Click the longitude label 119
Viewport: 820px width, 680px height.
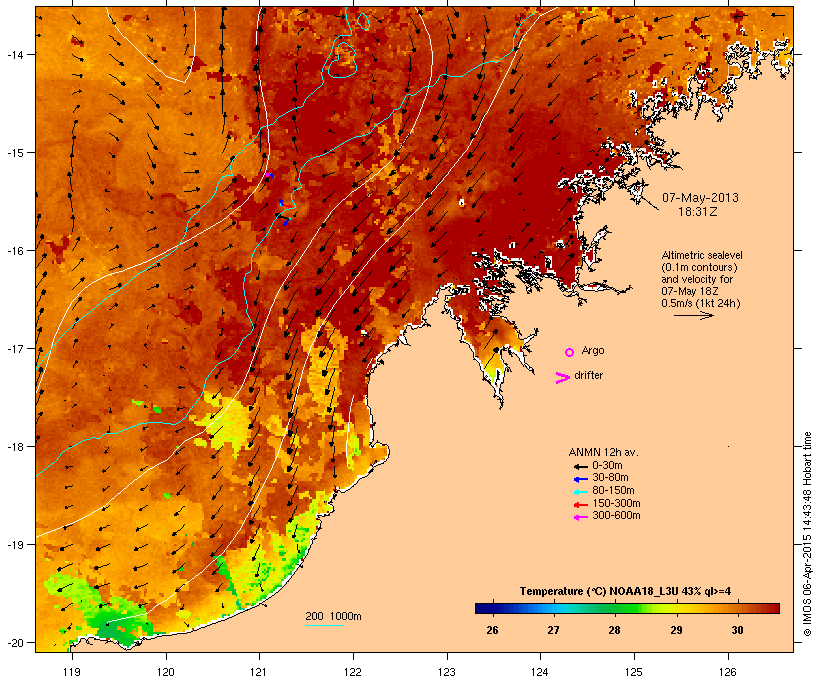coord(72,672)
